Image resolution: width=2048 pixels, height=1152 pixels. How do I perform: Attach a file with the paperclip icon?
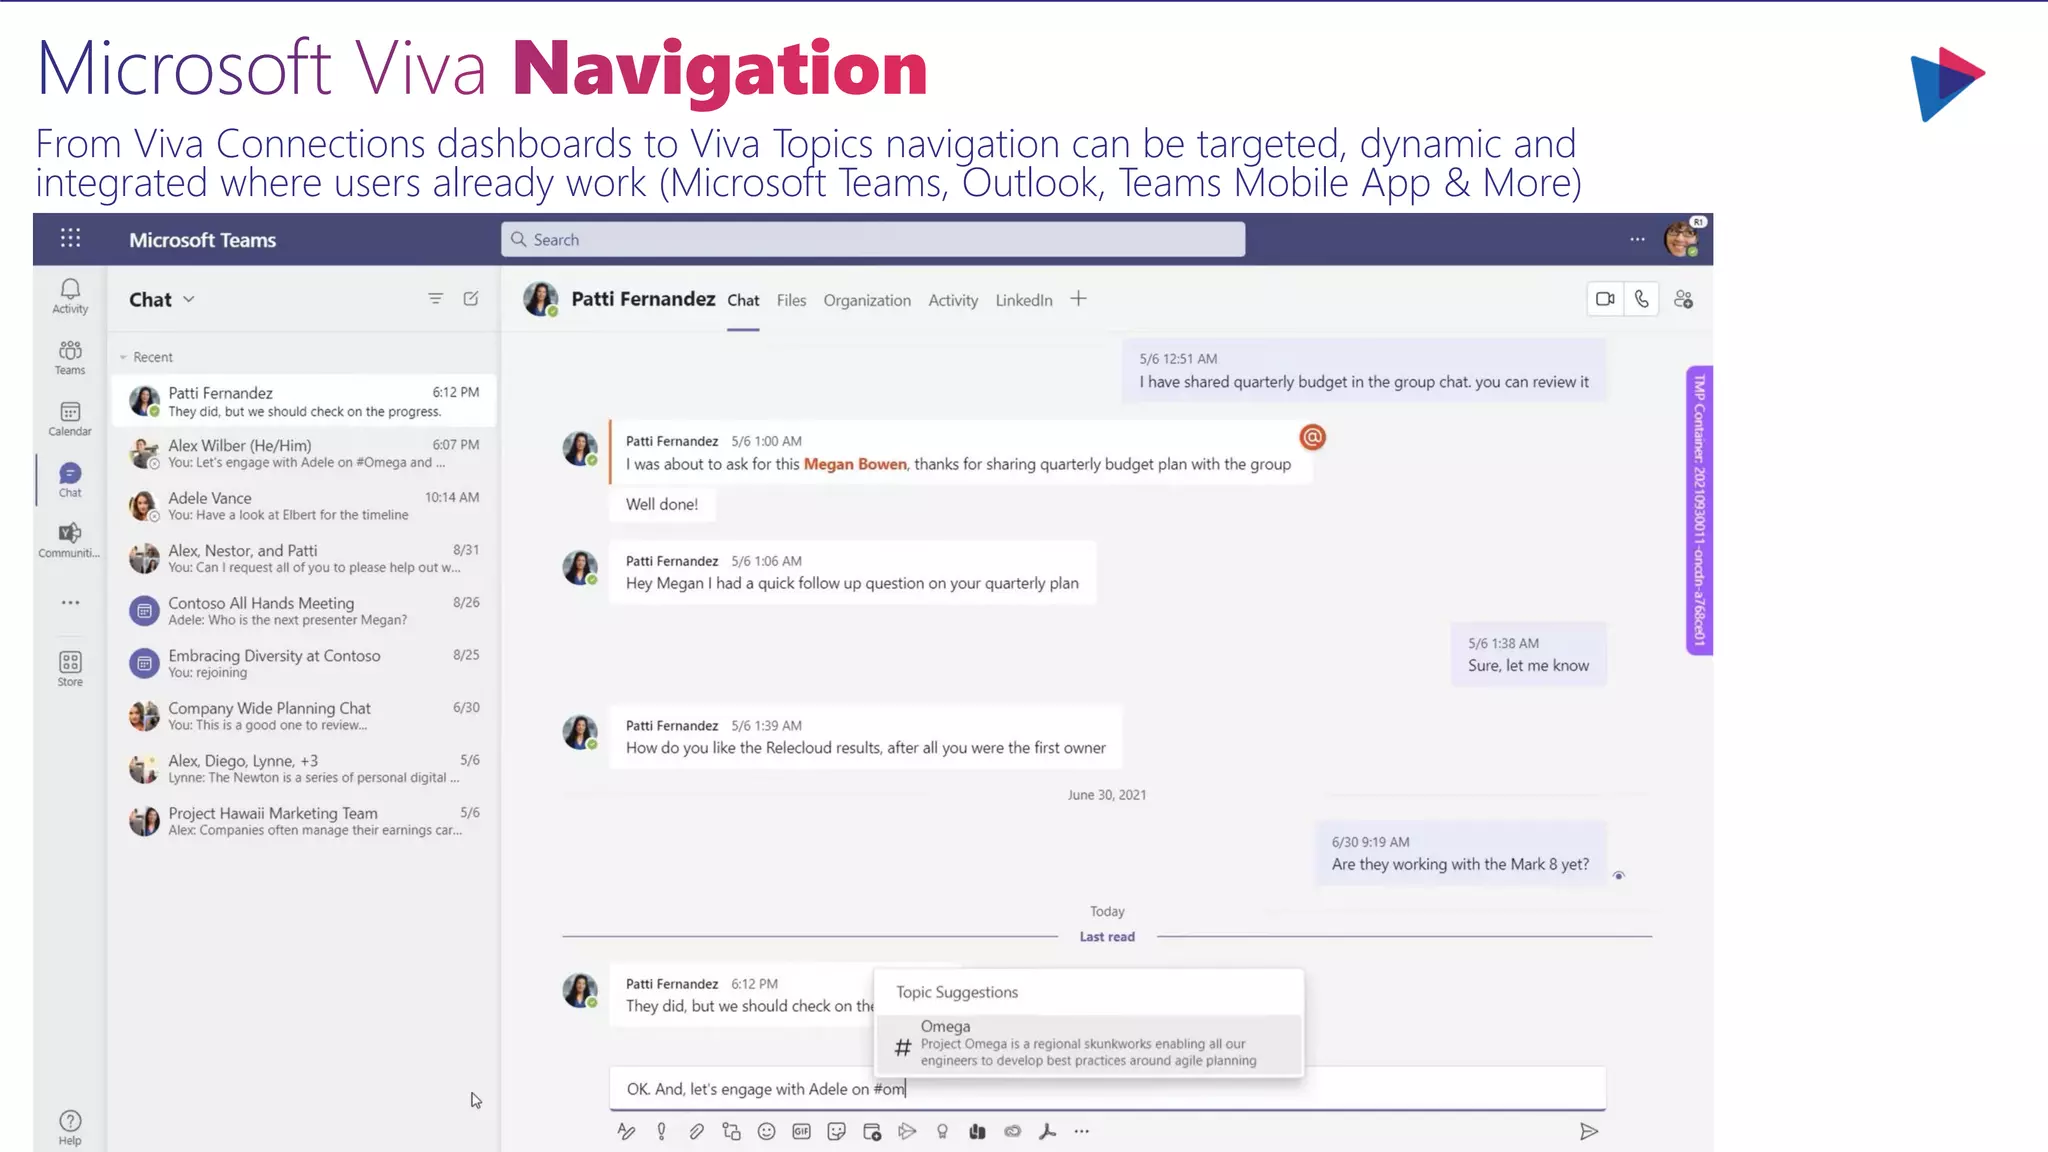tap(696, 1131)
